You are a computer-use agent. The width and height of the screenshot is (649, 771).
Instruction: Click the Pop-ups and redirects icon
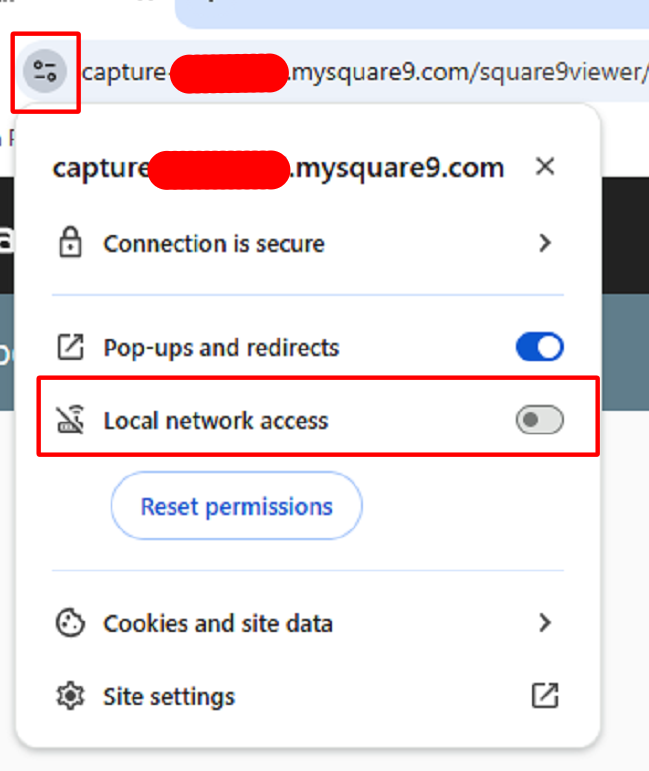[x=70, y=348]
